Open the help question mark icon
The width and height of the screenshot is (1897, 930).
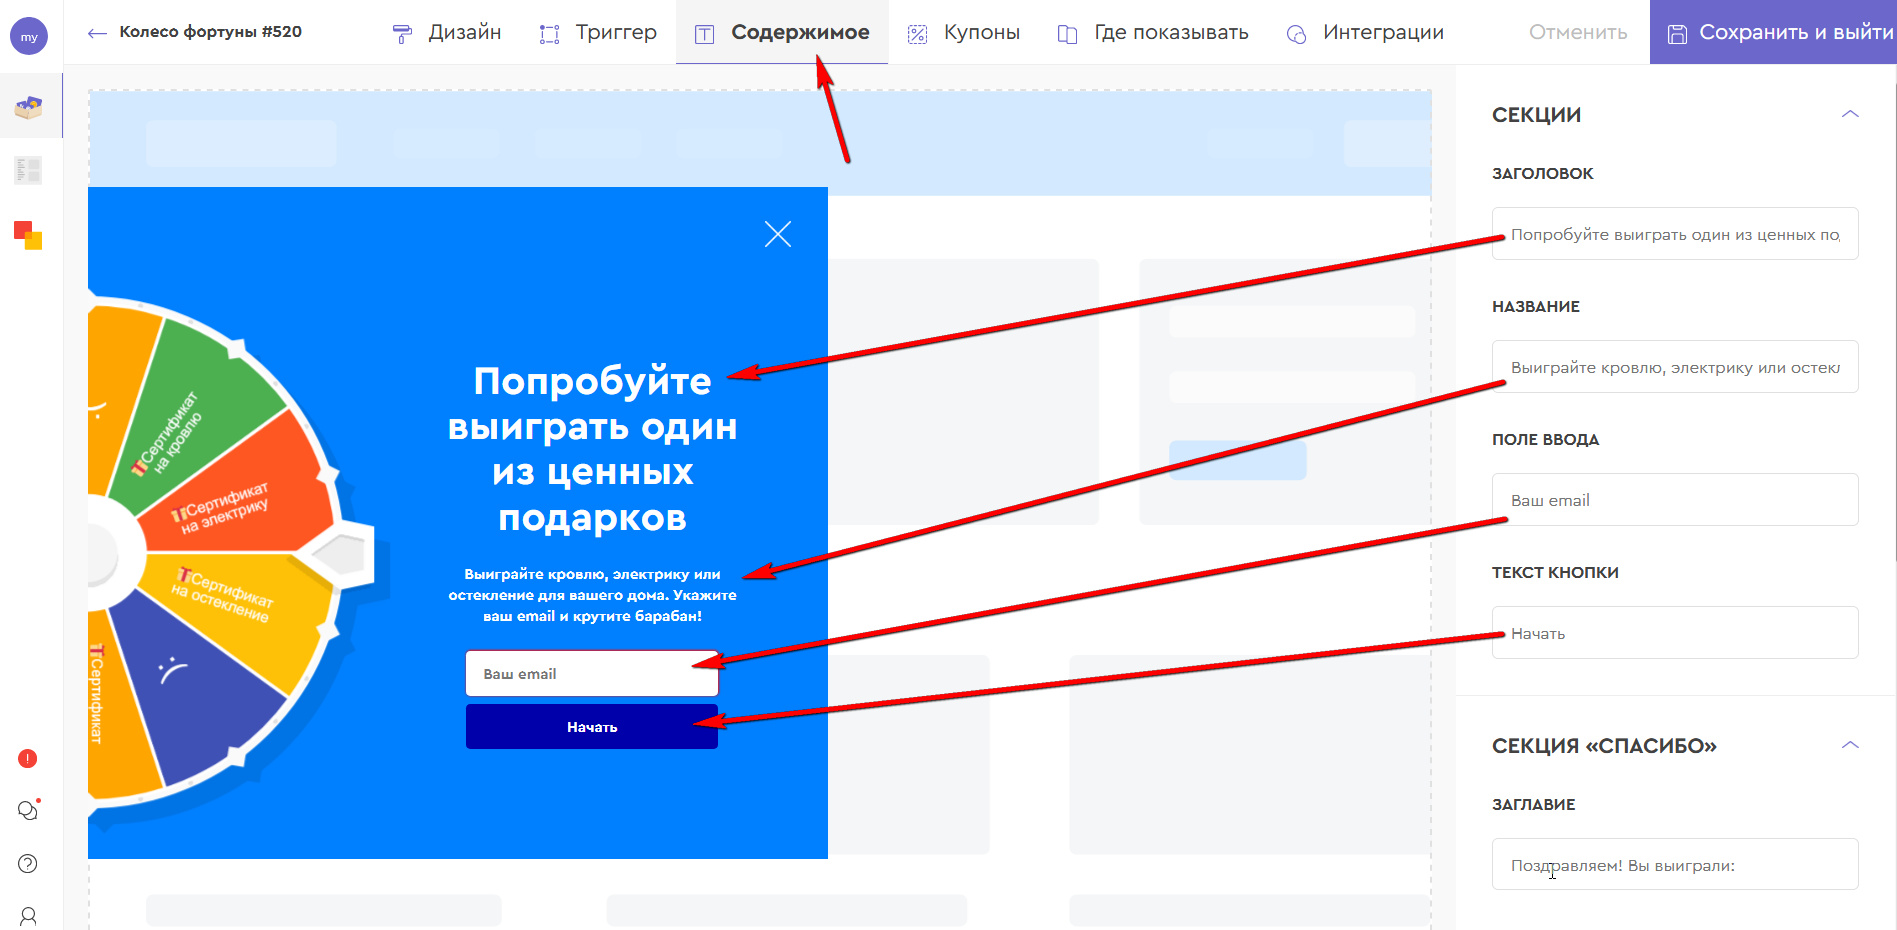click(28, 864)
